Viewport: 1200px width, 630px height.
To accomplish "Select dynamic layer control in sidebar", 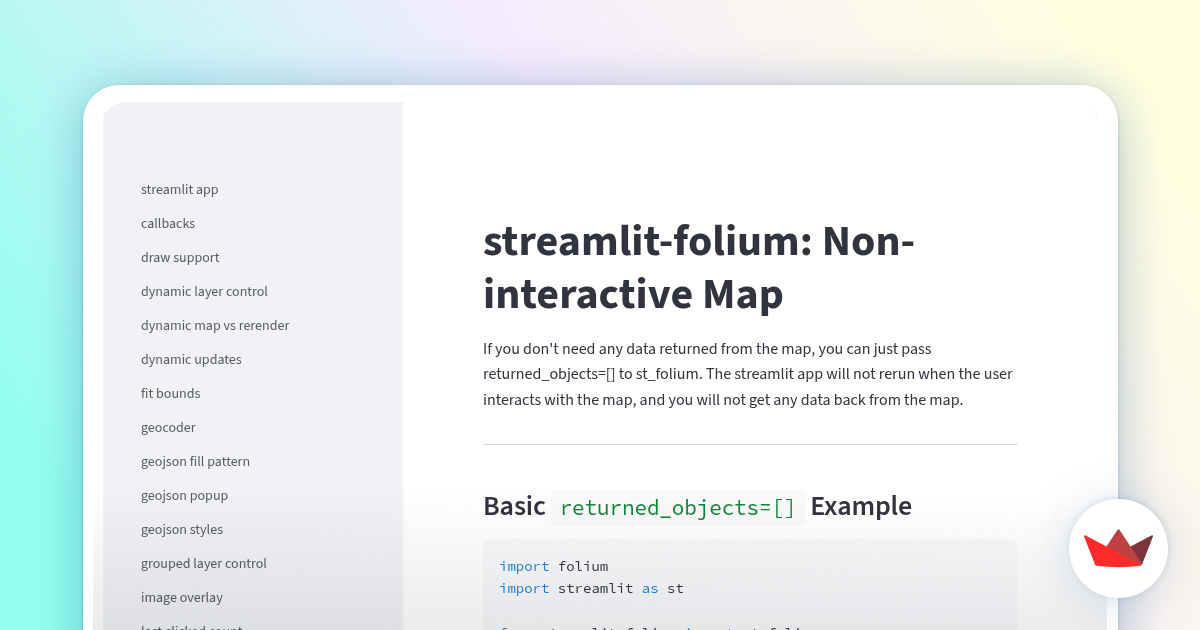I will click(x=204, y=291).
